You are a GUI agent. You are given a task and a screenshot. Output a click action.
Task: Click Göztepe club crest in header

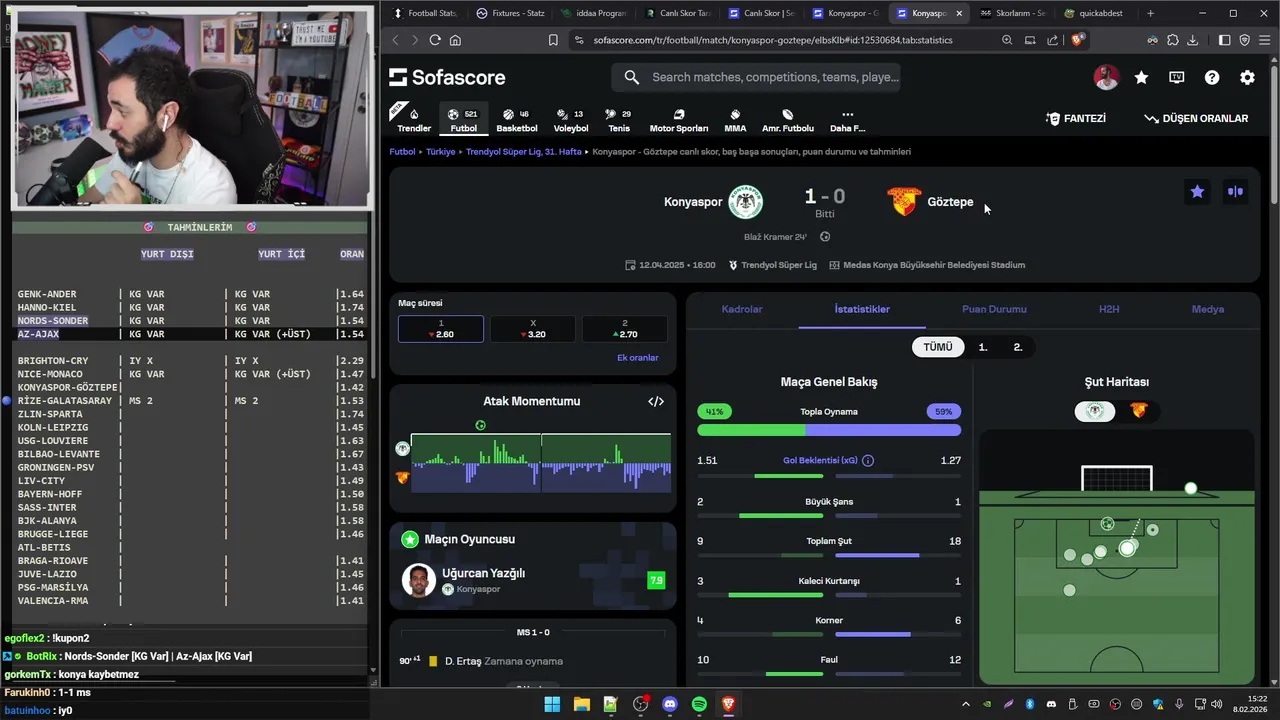904,202
